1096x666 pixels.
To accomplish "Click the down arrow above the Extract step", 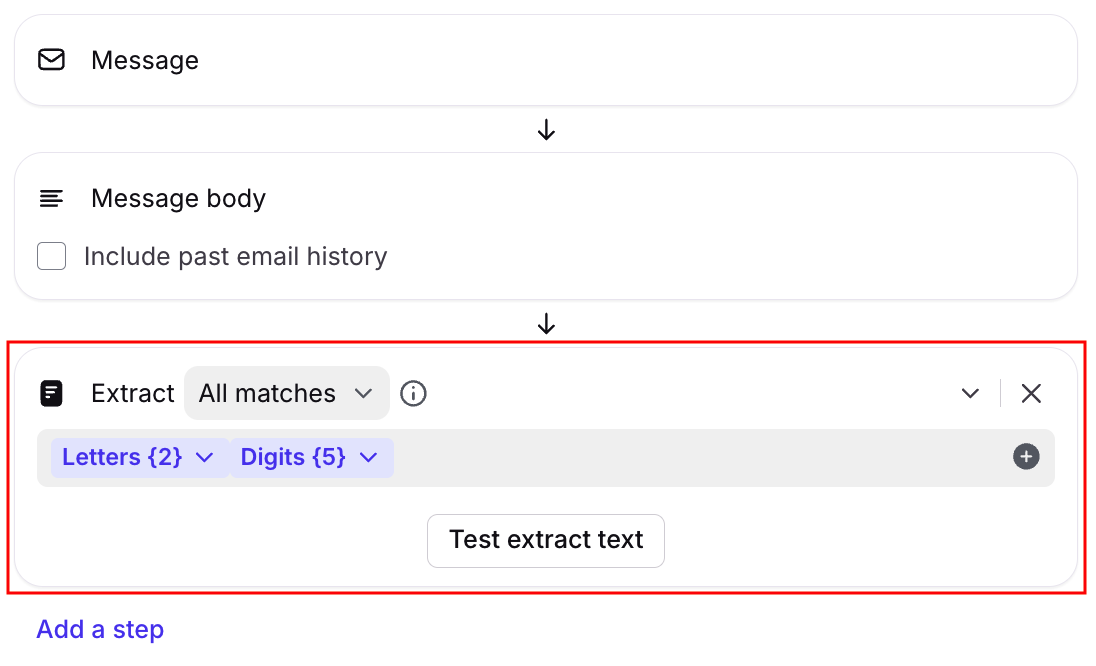I will 546,324.
